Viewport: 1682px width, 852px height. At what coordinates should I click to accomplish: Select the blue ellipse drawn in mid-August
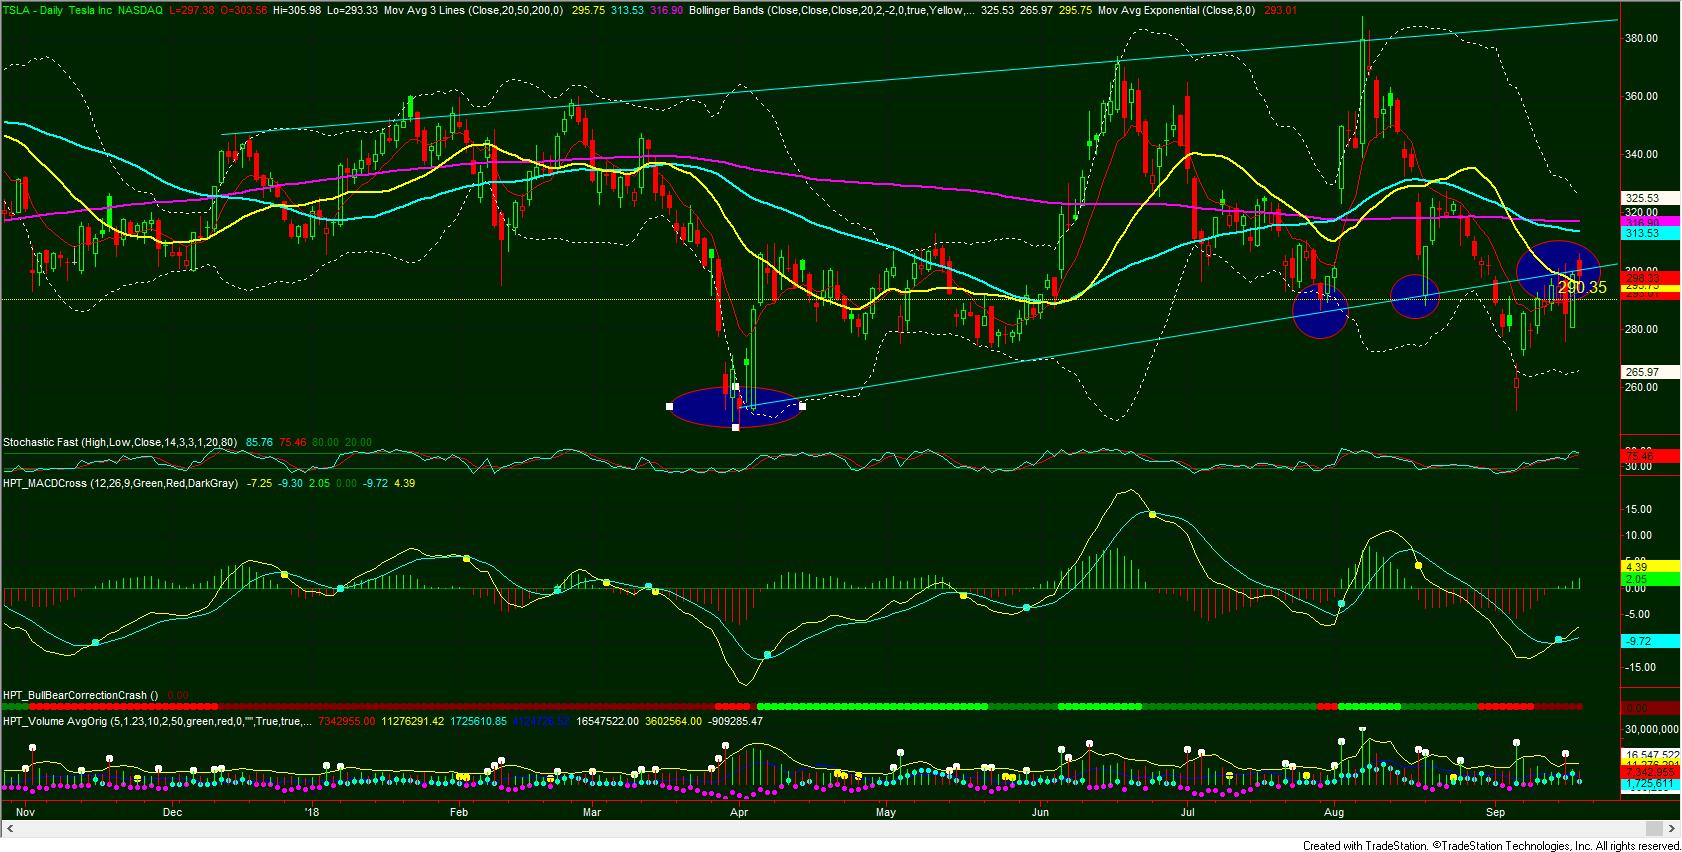(1415, 296)
